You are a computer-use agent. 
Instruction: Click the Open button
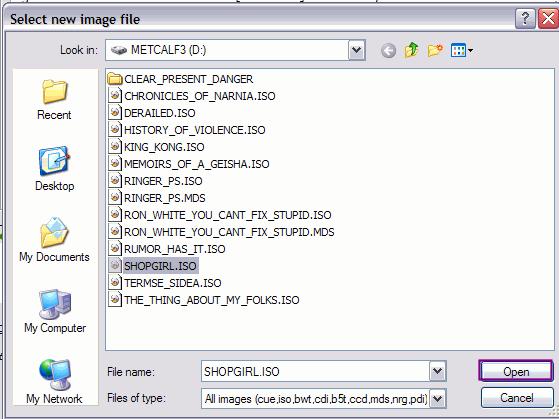[x=516, y=371]
